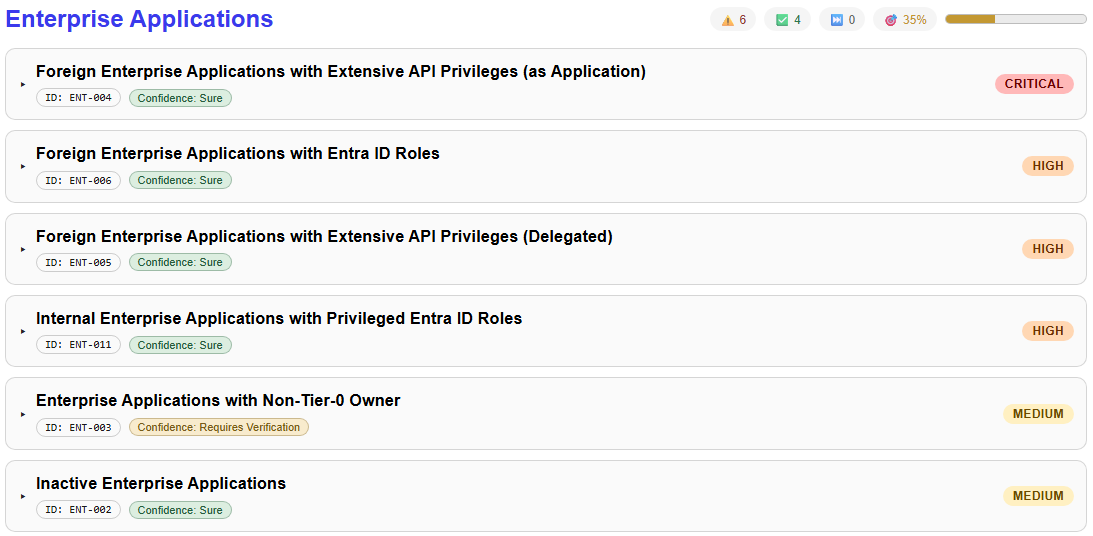Click the target score icon
The width and height of the screenshot is (1093, 536).
pos(891,20)
